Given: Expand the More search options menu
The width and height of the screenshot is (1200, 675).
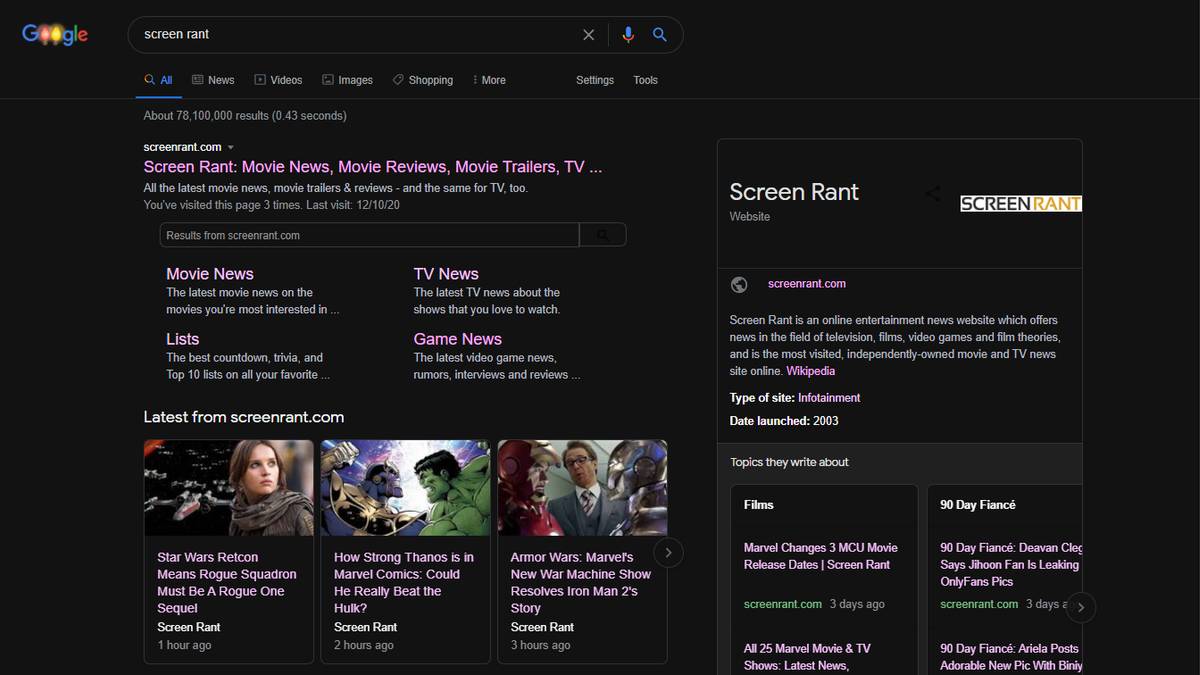Looking at the screenshot, I should 489,80.
